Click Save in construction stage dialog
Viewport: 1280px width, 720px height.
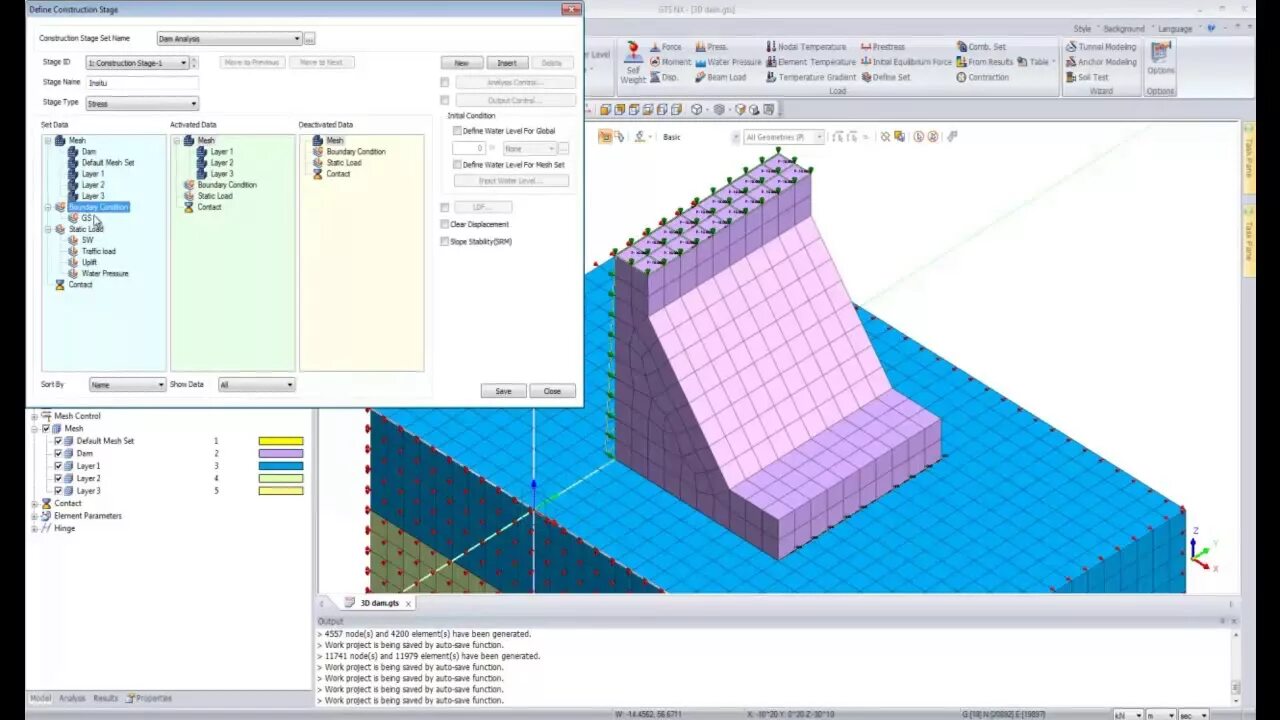(x=503, y=391)
